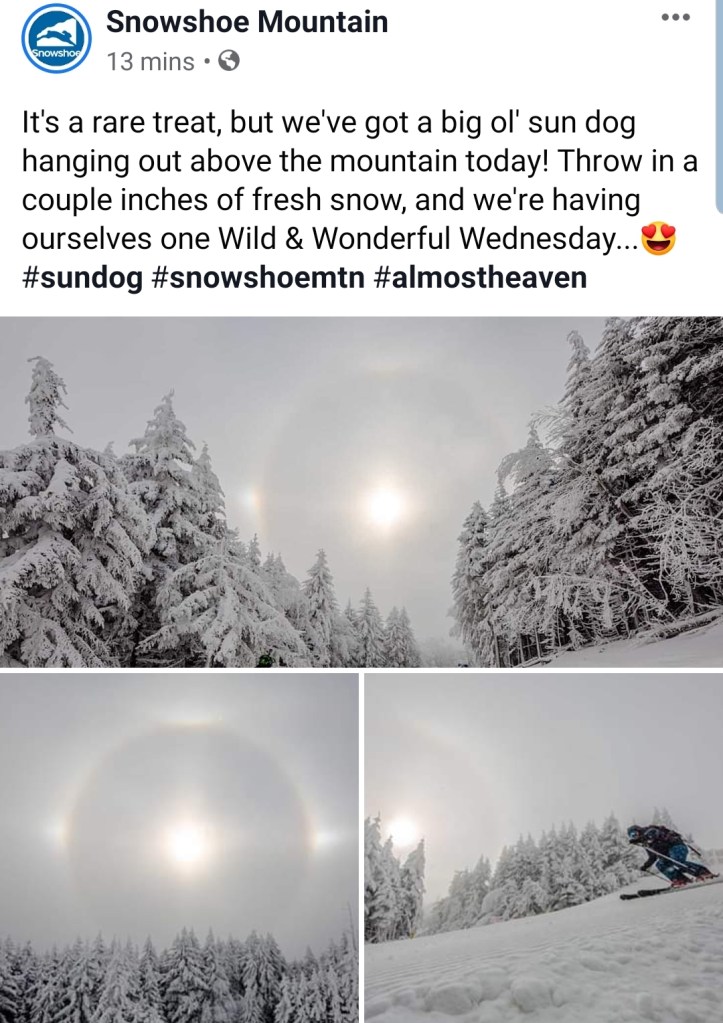This screenshot has width=723, height=1023.
Task: Click the 'fresh snow' caption text
Action: tap(329, 200)
